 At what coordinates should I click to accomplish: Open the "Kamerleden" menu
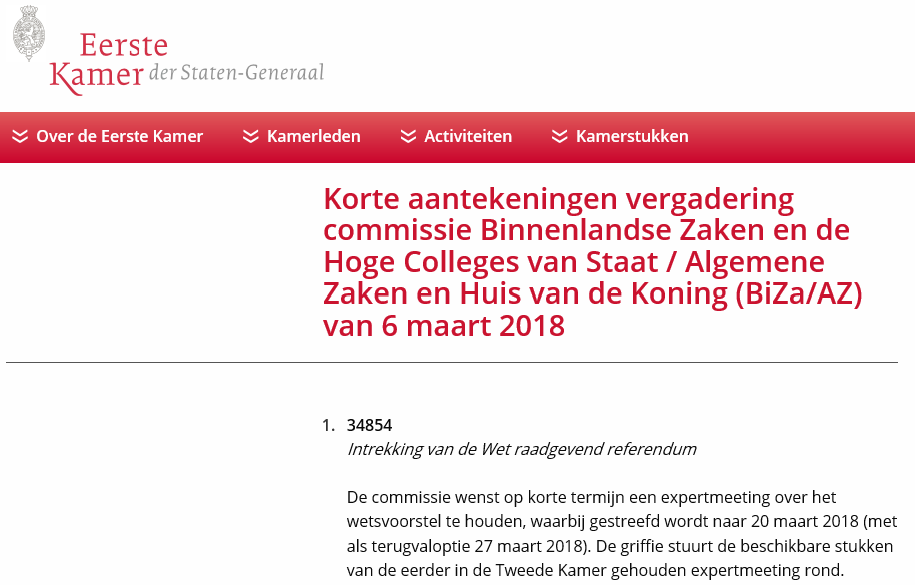click(313, 136)
